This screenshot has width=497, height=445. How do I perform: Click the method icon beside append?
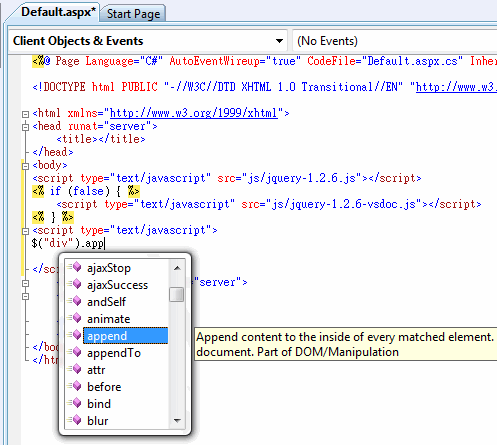74,335
